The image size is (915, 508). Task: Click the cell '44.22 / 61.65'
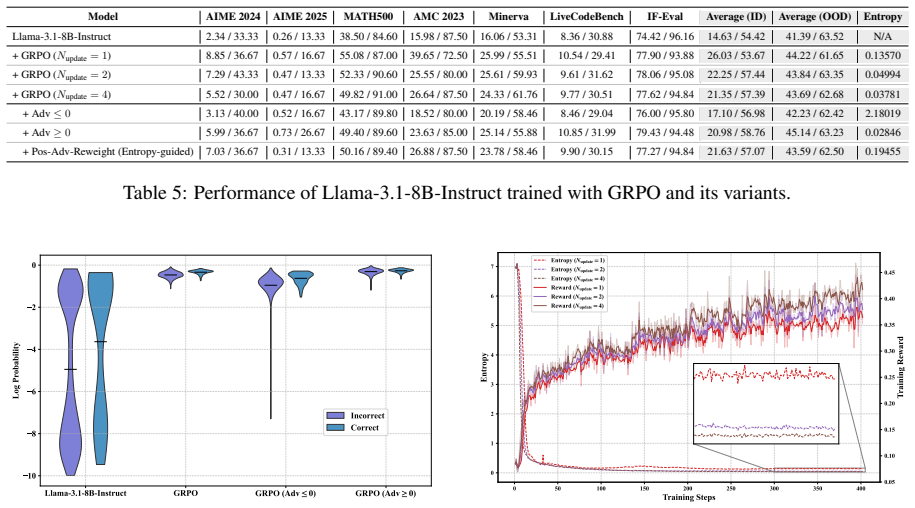pos(815,55)
